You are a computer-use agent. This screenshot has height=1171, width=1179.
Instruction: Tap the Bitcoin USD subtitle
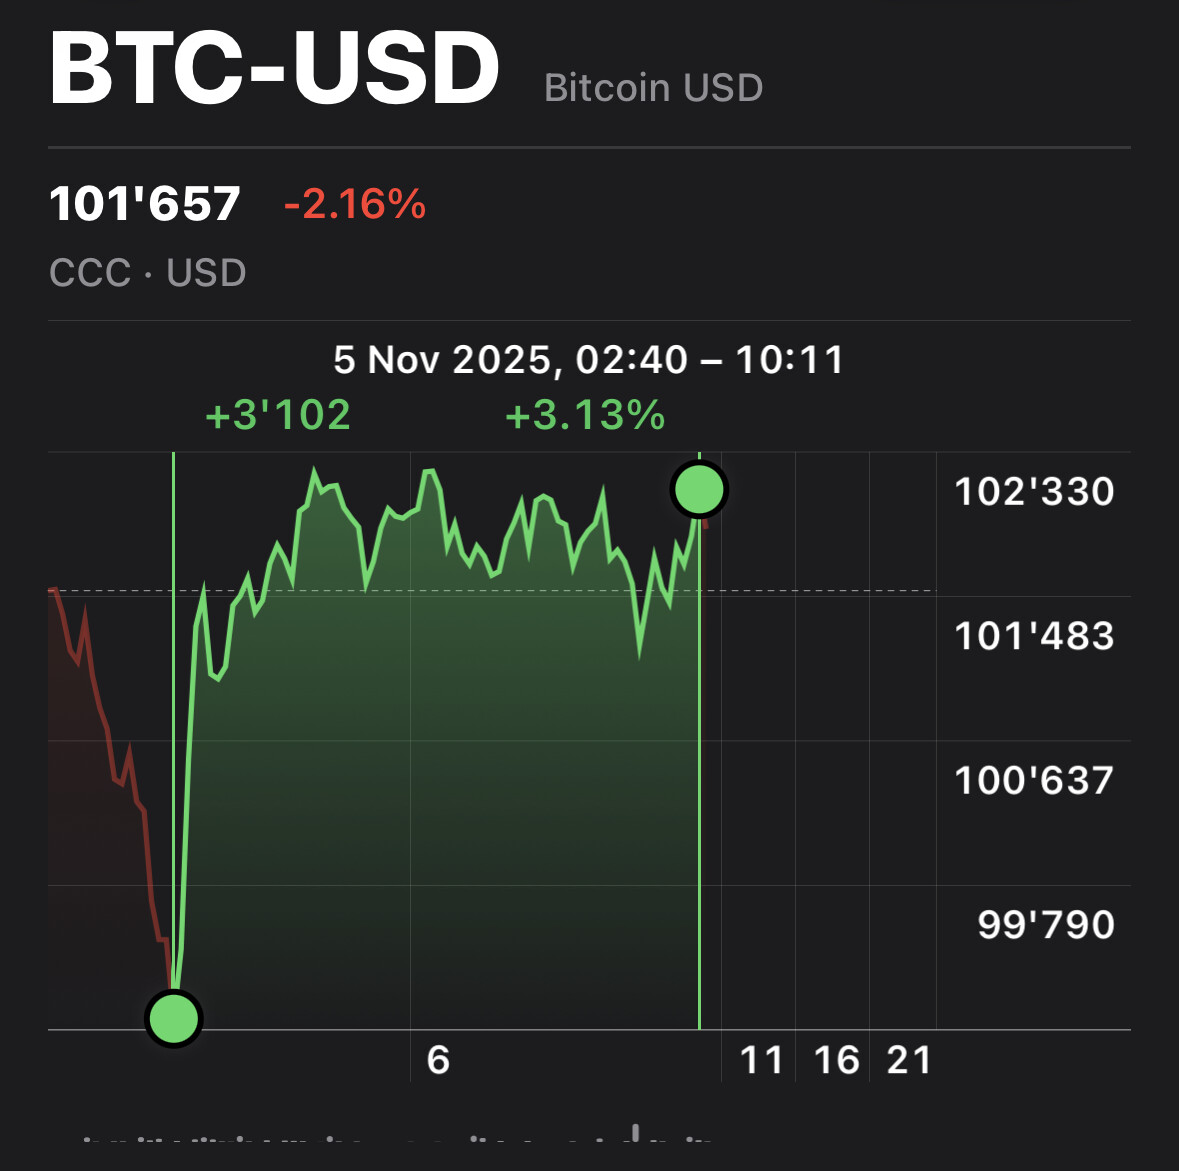653,88
